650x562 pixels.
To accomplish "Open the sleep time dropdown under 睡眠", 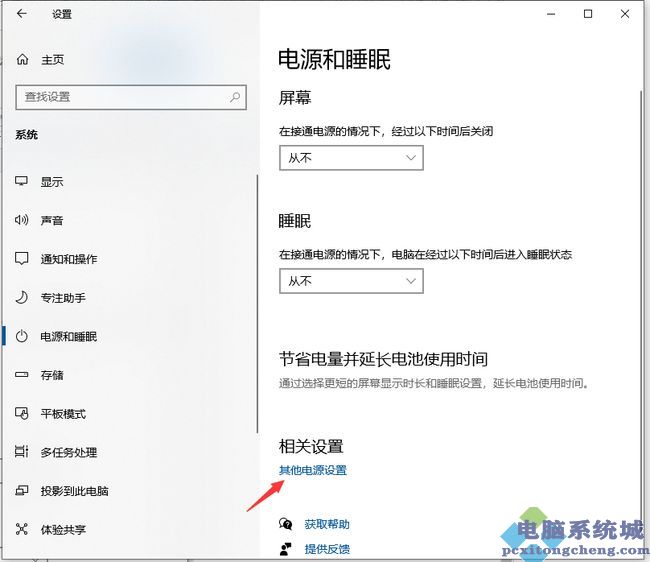I will [x=352, y=281].
